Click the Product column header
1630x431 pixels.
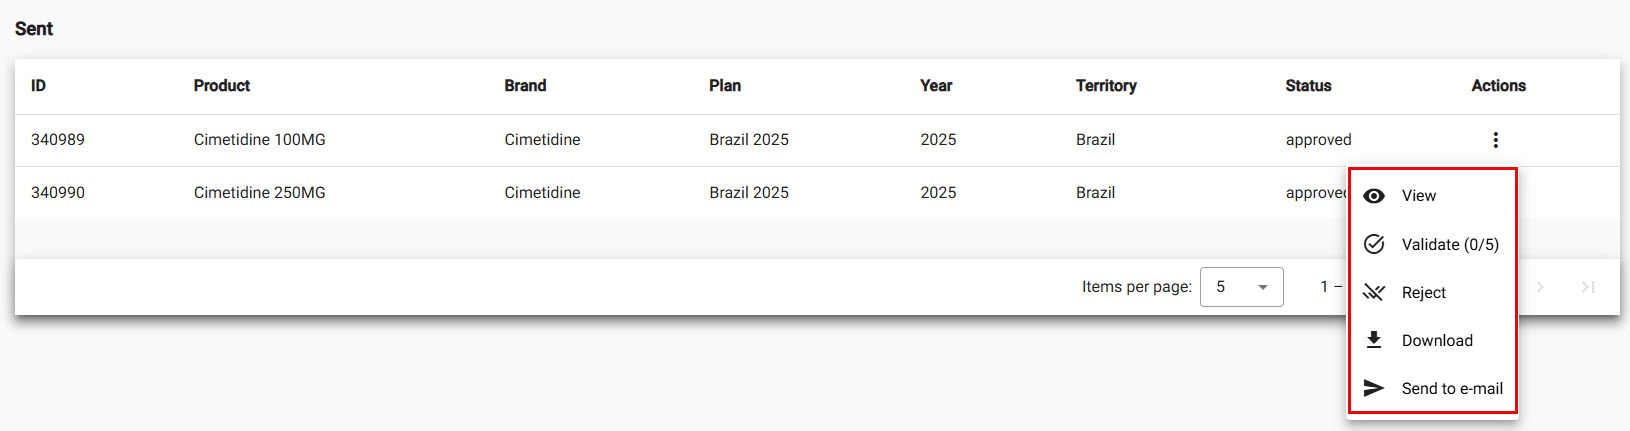tap(222, 86)
